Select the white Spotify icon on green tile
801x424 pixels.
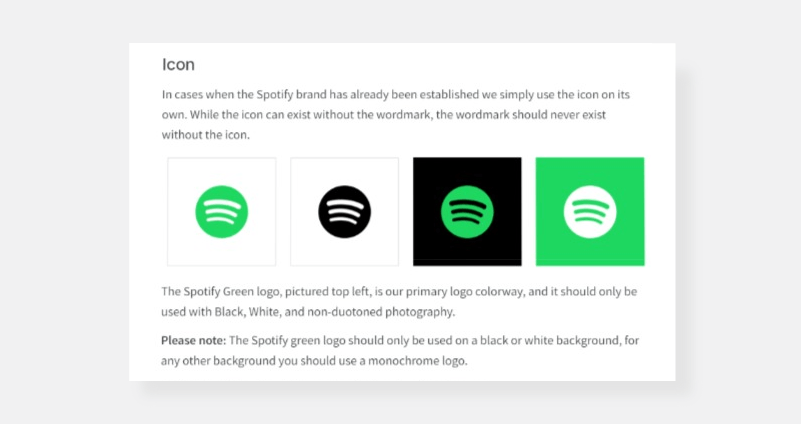(x=590, y=212)
